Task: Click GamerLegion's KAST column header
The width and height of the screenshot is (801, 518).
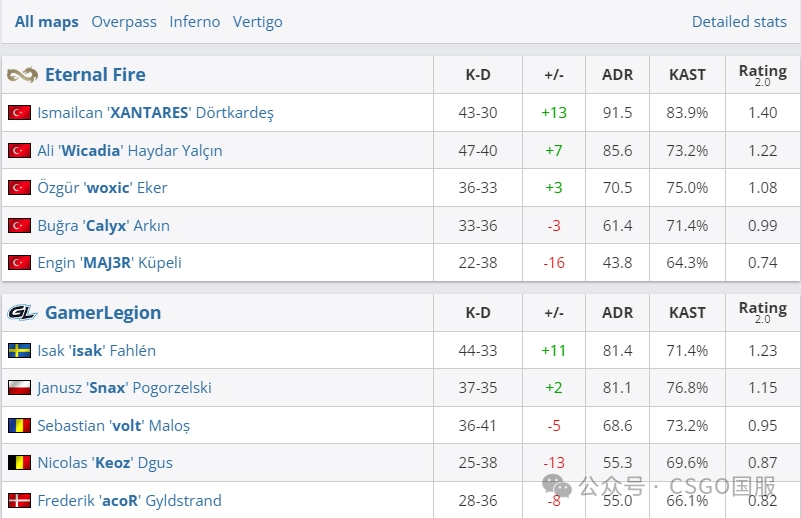Action: point(687,313)
